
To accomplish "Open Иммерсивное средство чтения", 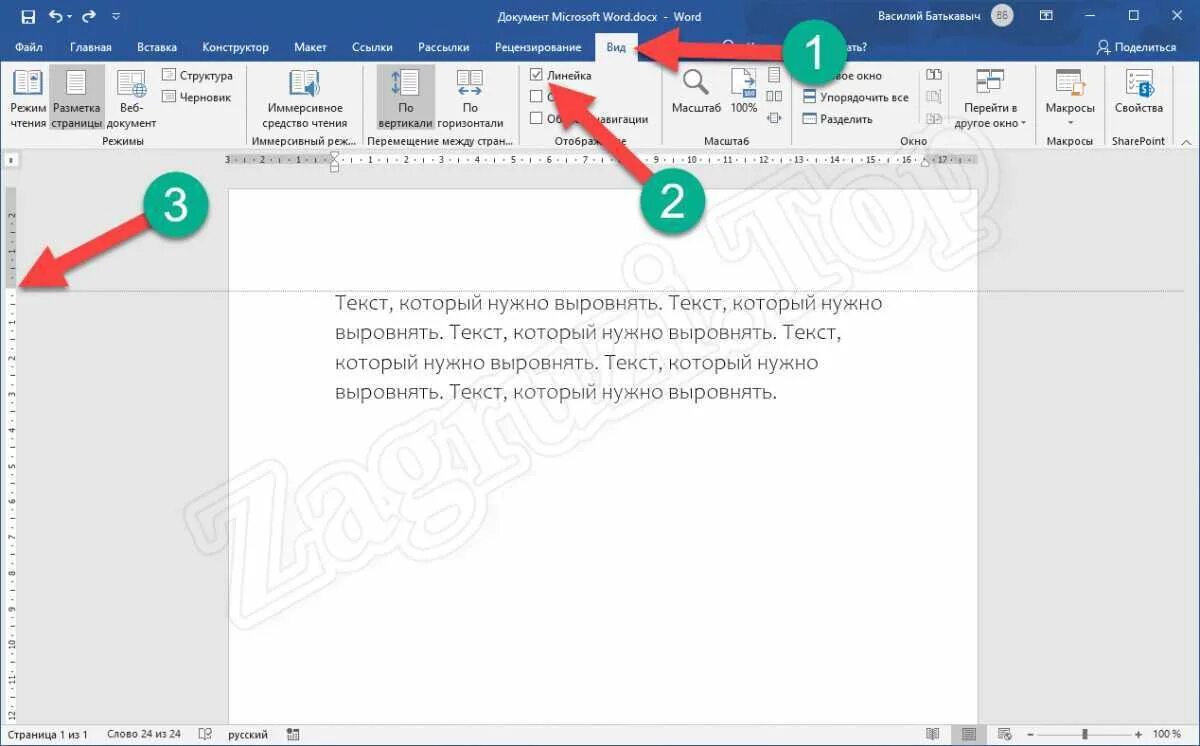I will coord(304,100).
